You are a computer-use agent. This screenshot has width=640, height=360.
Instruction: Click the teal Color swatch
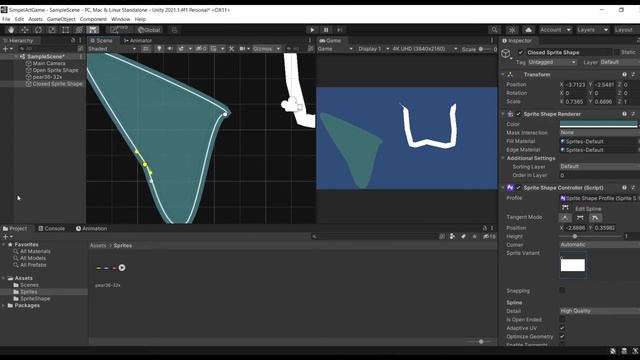click(598, 124)
